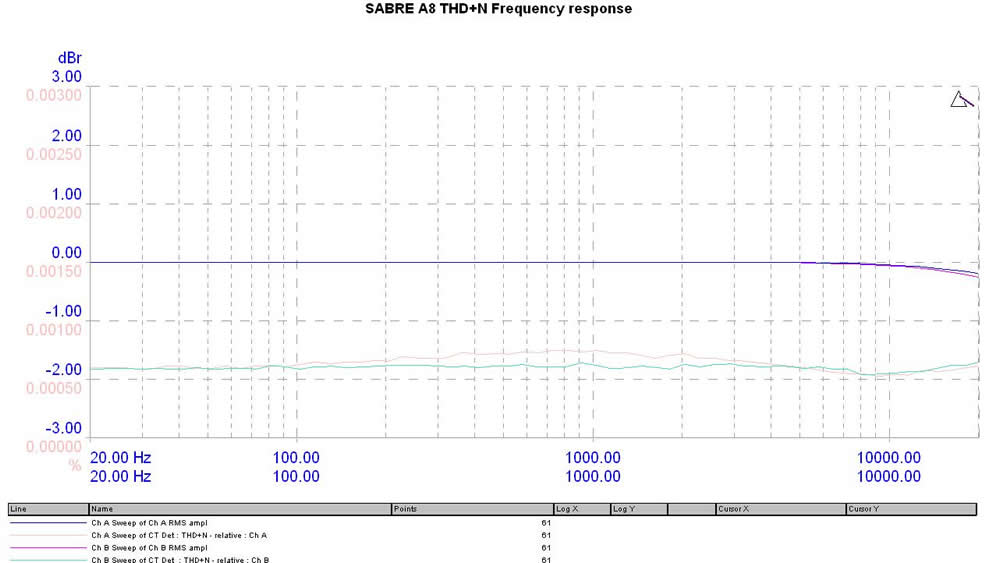Screen dimensions: 1000x563
Task: Click the "Cursor Y" column header
Action: coord(911,509)
